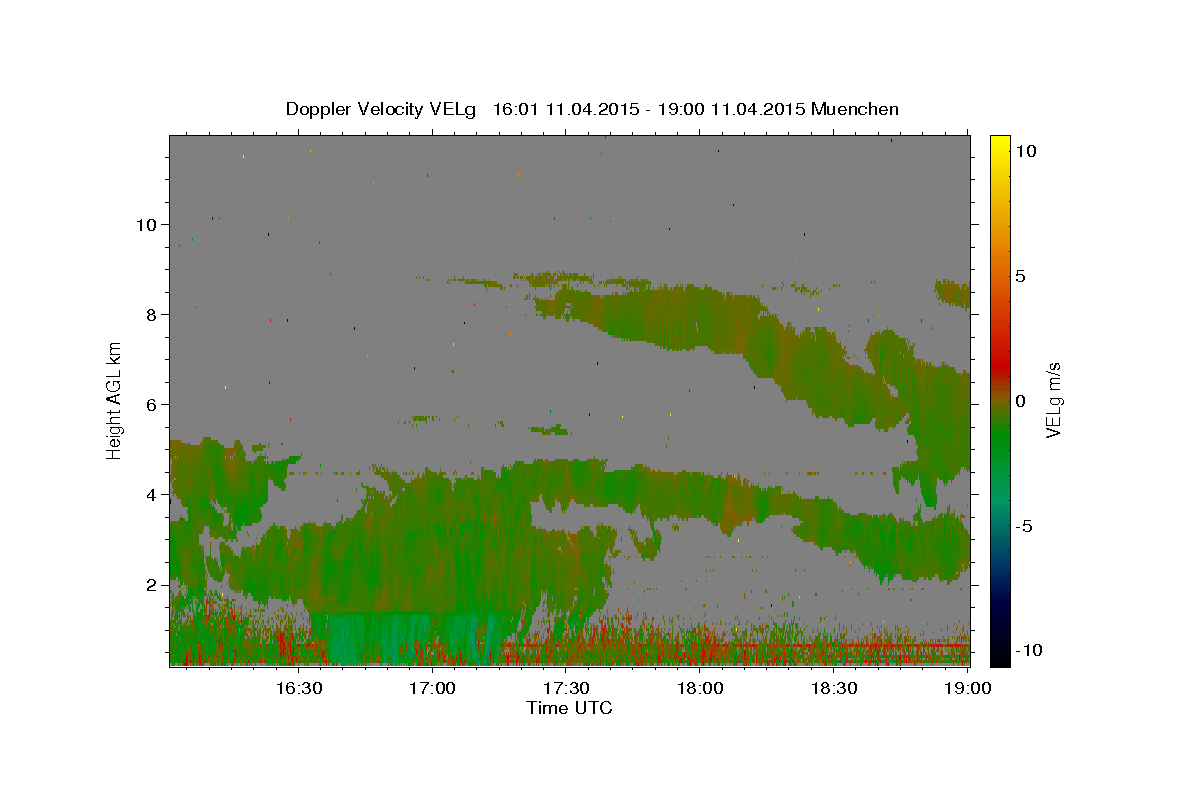The image size is (1200, 800).
Task: Click the 'VELg m/s' colorbar title
Action: 1053,400
